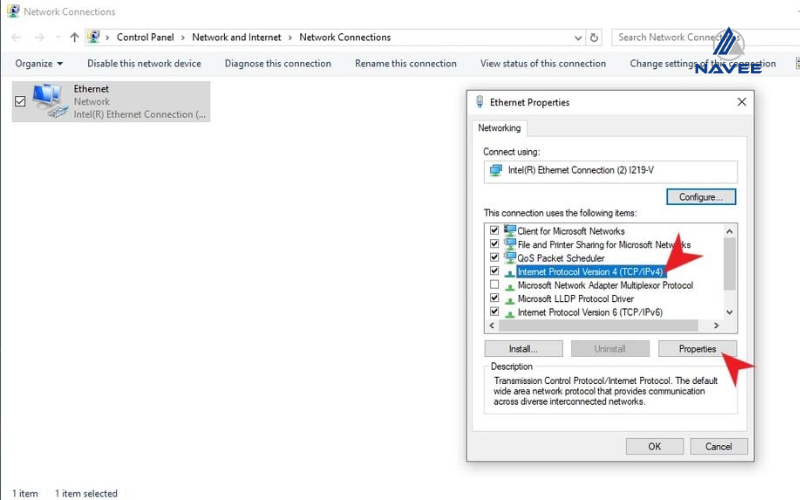Click the Ethernet adapter icon
The height and width of the screenshot is (500, 800).
pyautogui.click(x=49, y=102)
